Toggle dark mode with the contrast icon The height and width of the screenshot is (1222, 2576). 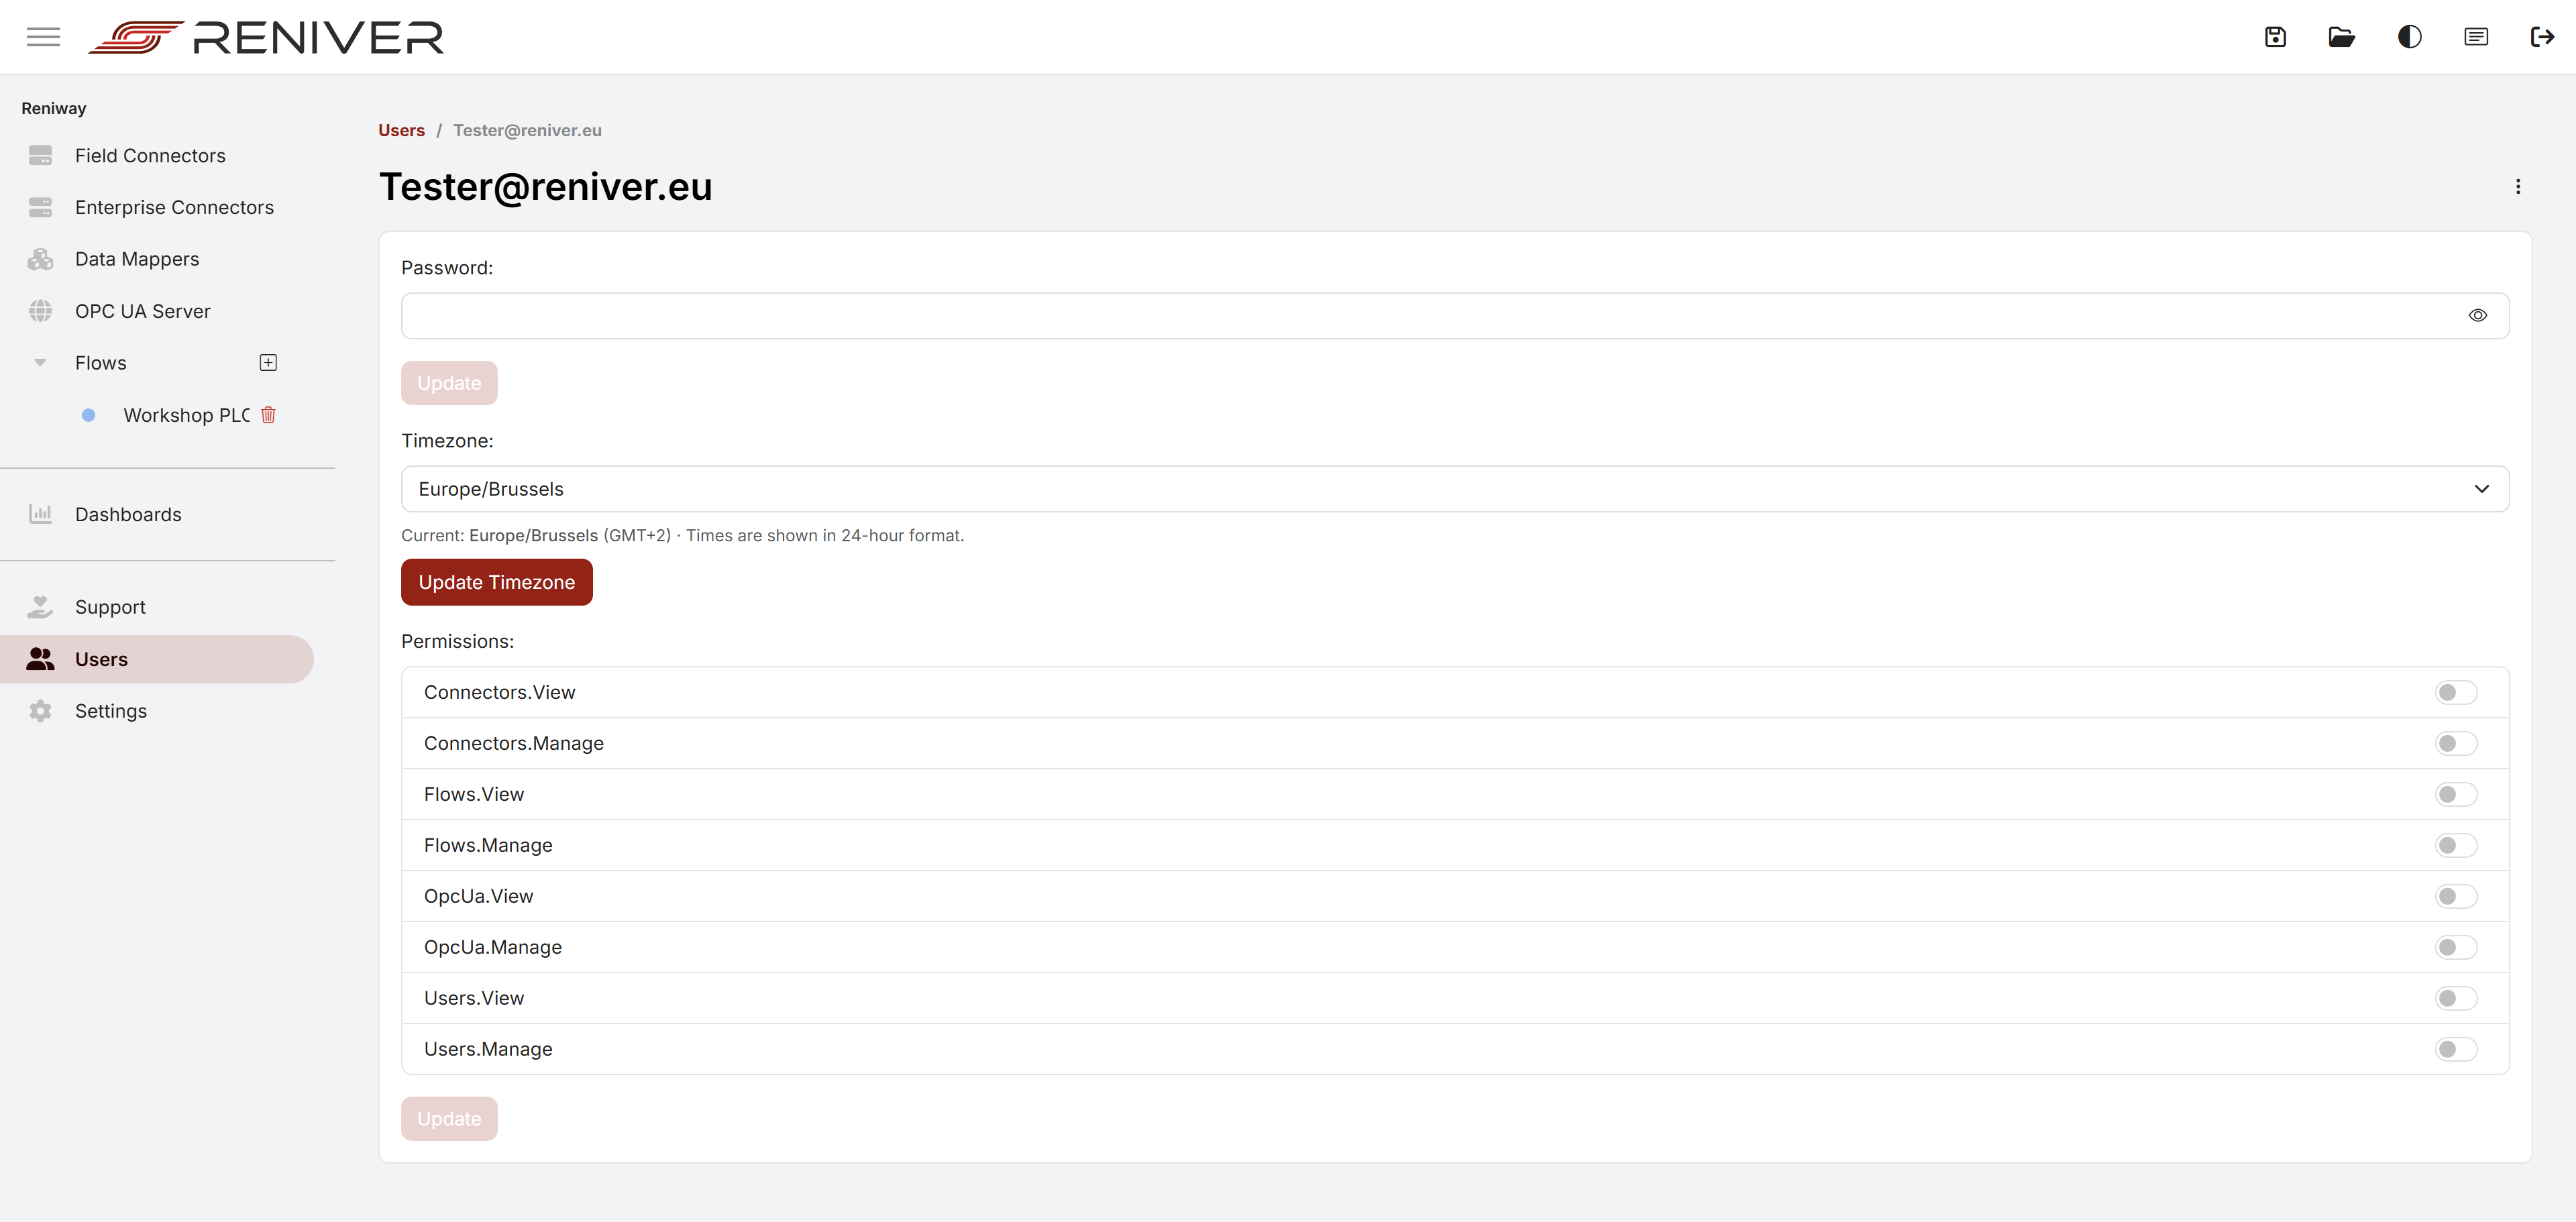[2408, 37]
